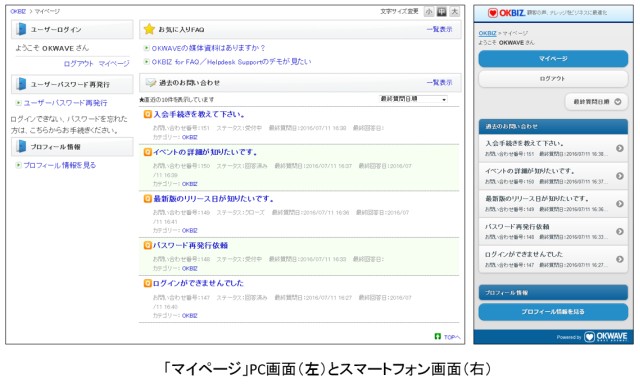Click the green TOPへ arrow icon
The image size is (640, 384).
[438, 336]
